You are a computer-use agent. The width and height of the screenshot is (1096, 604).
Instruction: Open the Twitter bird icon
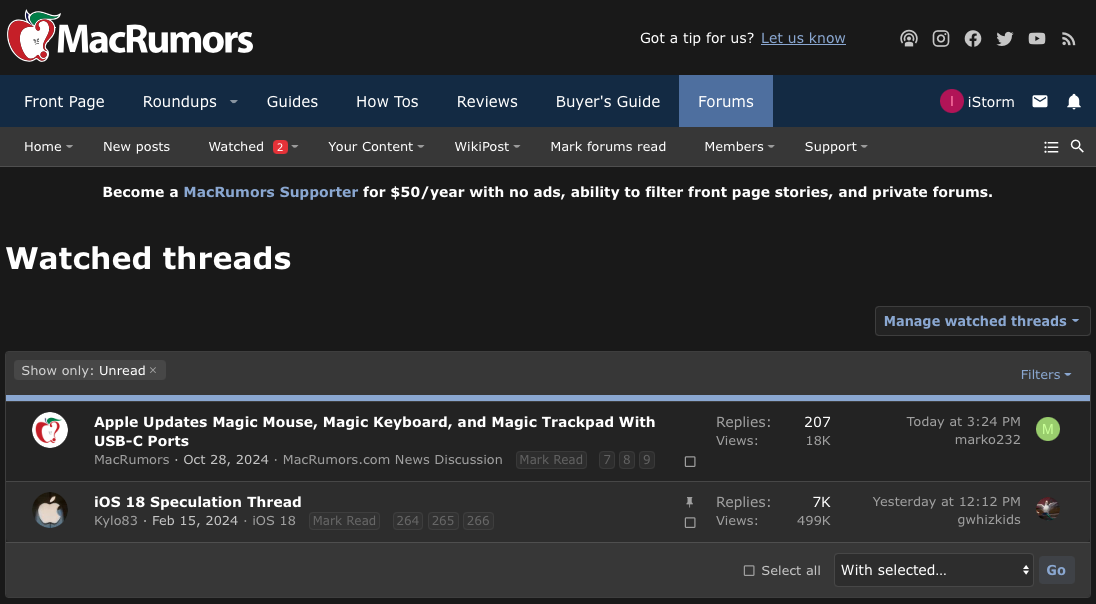pos(1005,38)
